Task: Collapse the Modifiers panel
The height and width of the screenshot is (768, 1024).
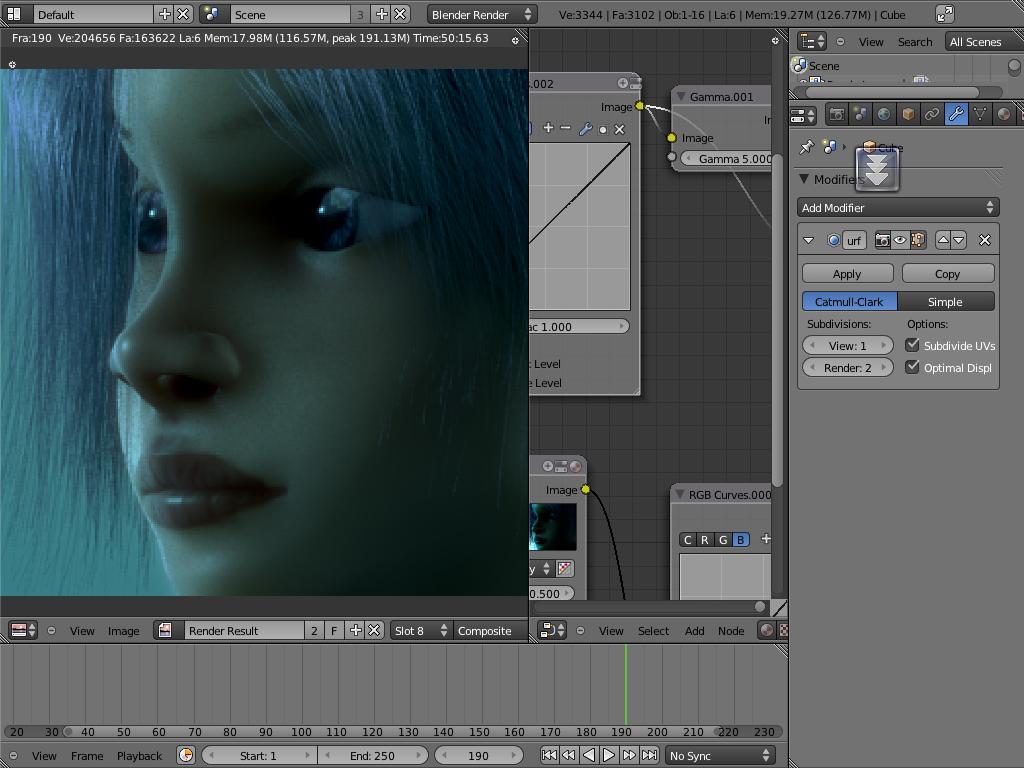Action: pos(806,180)
